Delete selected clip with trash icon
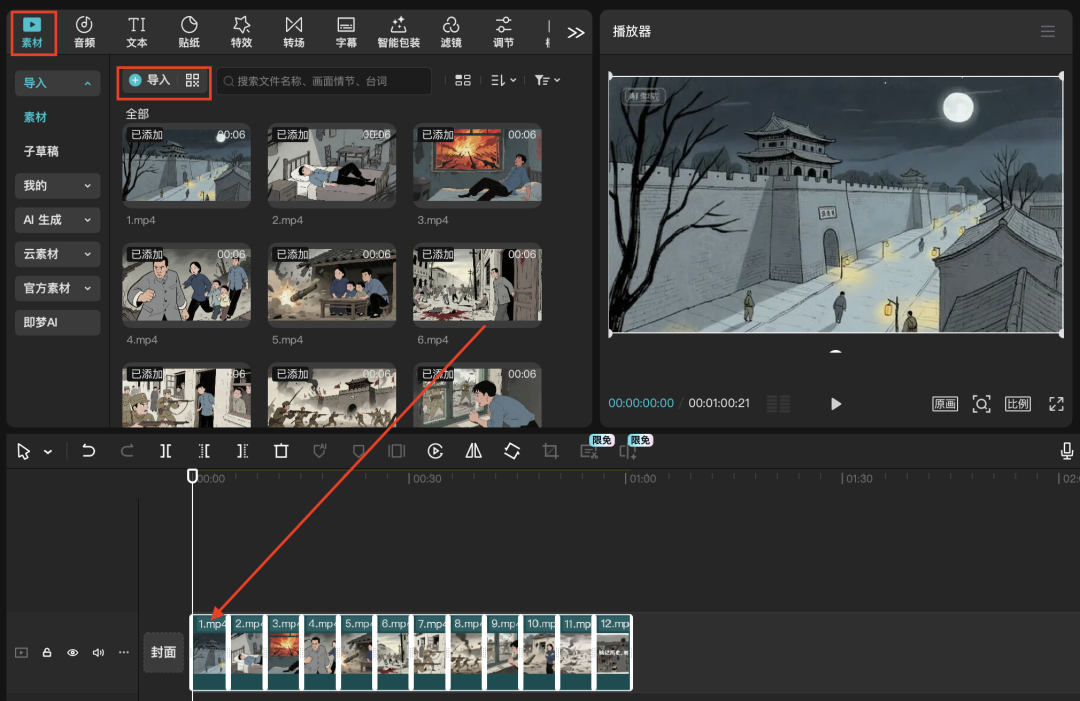Image resolution: width=1080 pixels, height=701 pixels. point(281,451)
